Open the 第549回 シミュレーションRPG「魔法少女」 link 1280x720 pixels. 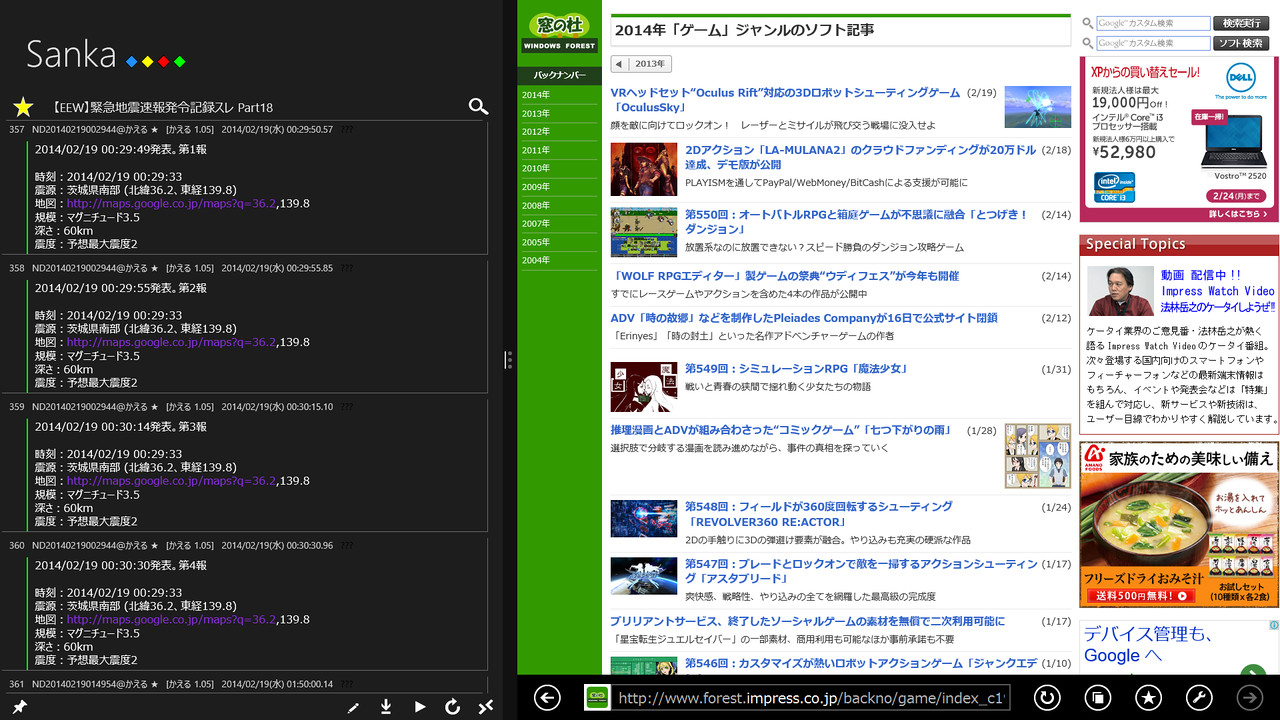[x=796, y=369]
